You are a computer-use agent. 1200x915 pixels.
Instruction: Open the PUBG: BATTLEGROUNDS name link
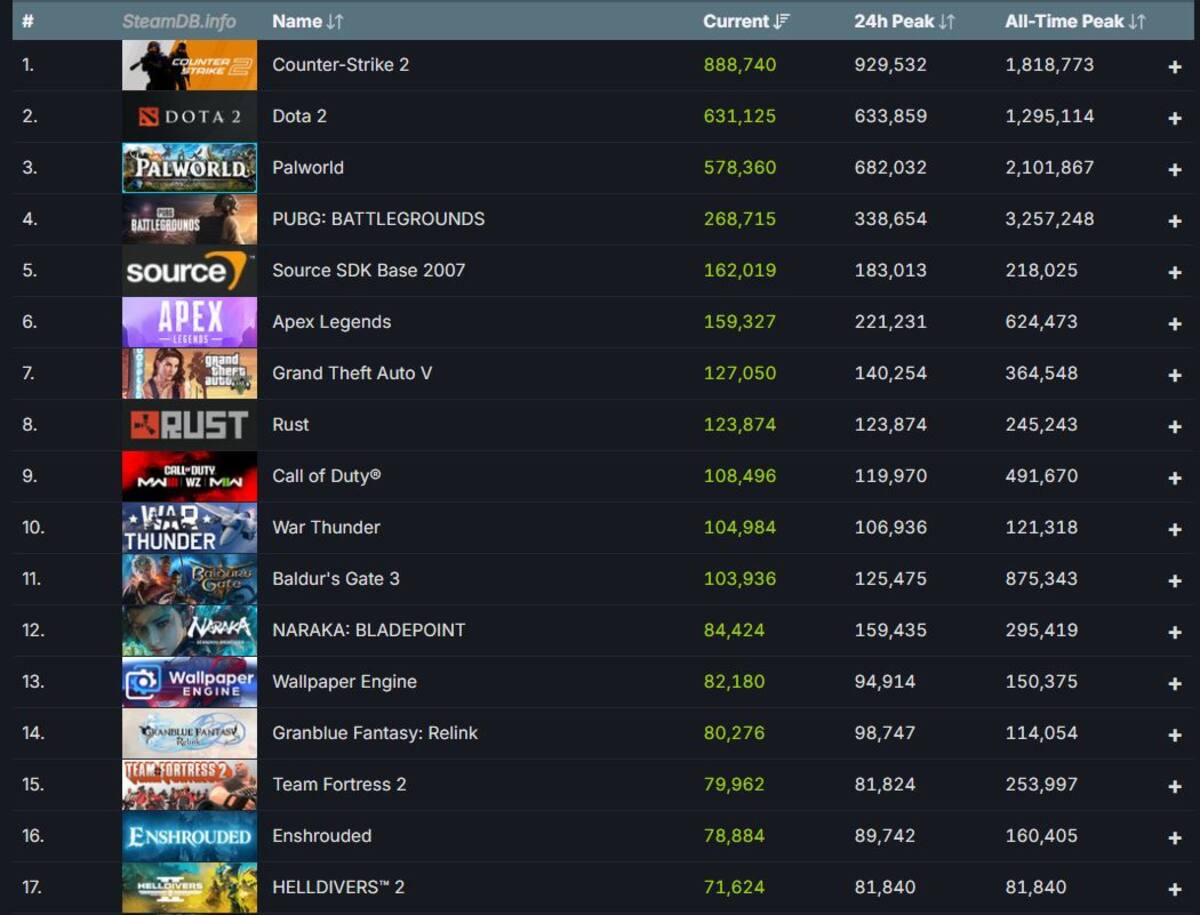click(x=378, y=219)
